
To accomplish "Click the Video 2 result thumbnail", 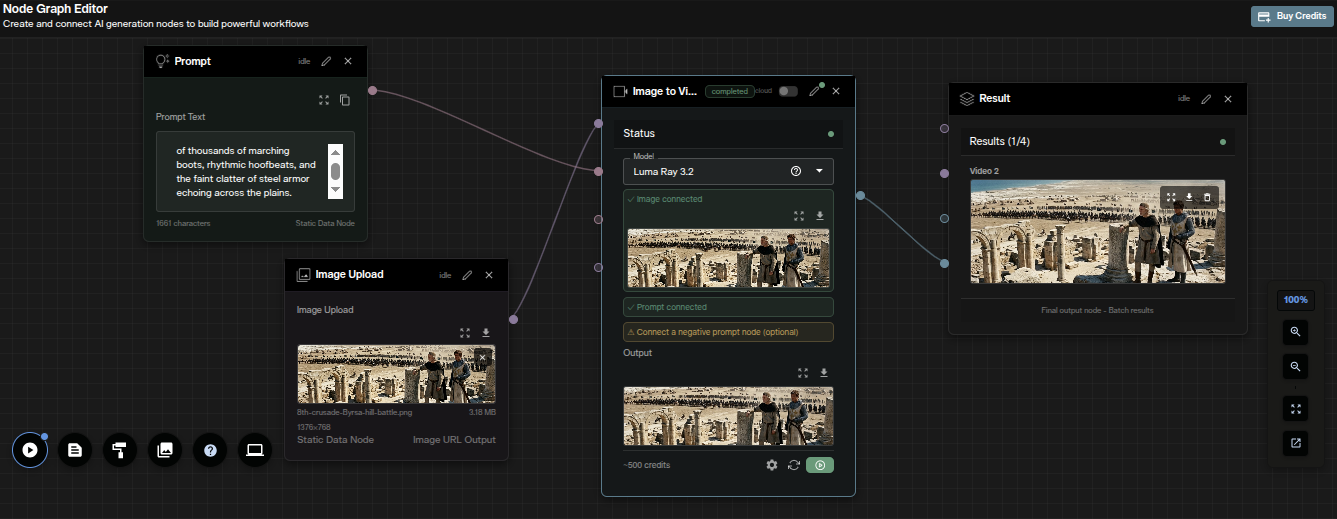I will pyautogui.click(x=1097, y=232).
